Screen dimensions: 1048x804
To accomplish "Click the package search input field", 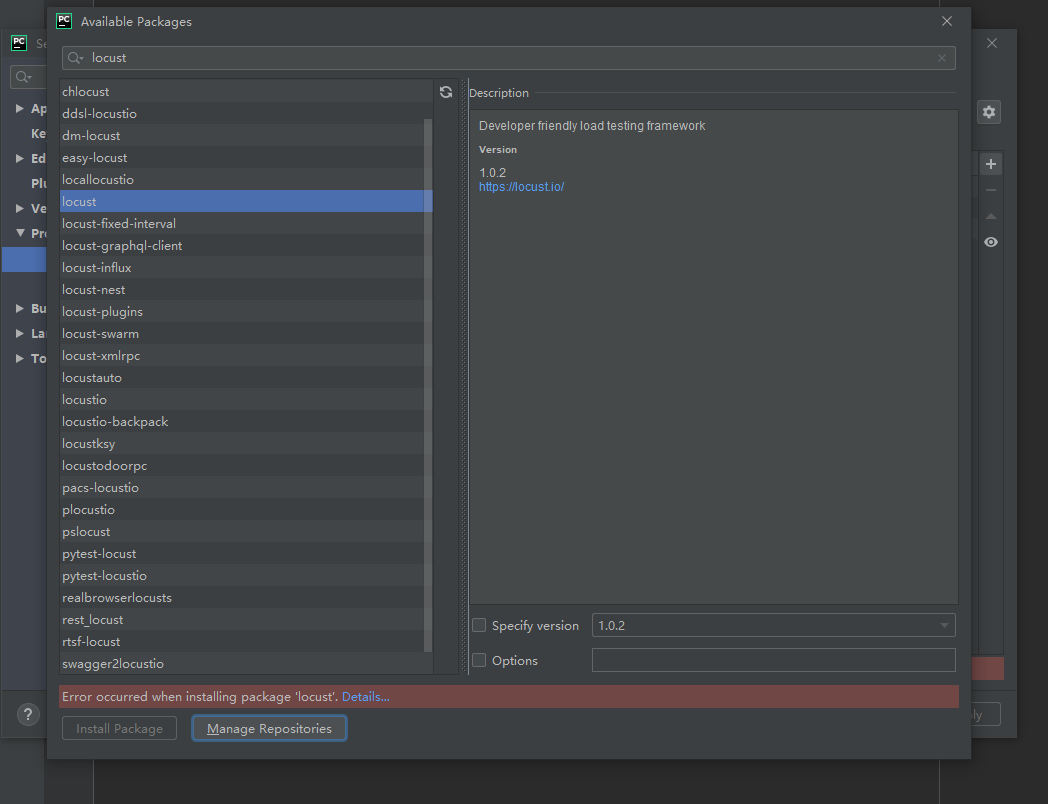I will tap(509, 58).
